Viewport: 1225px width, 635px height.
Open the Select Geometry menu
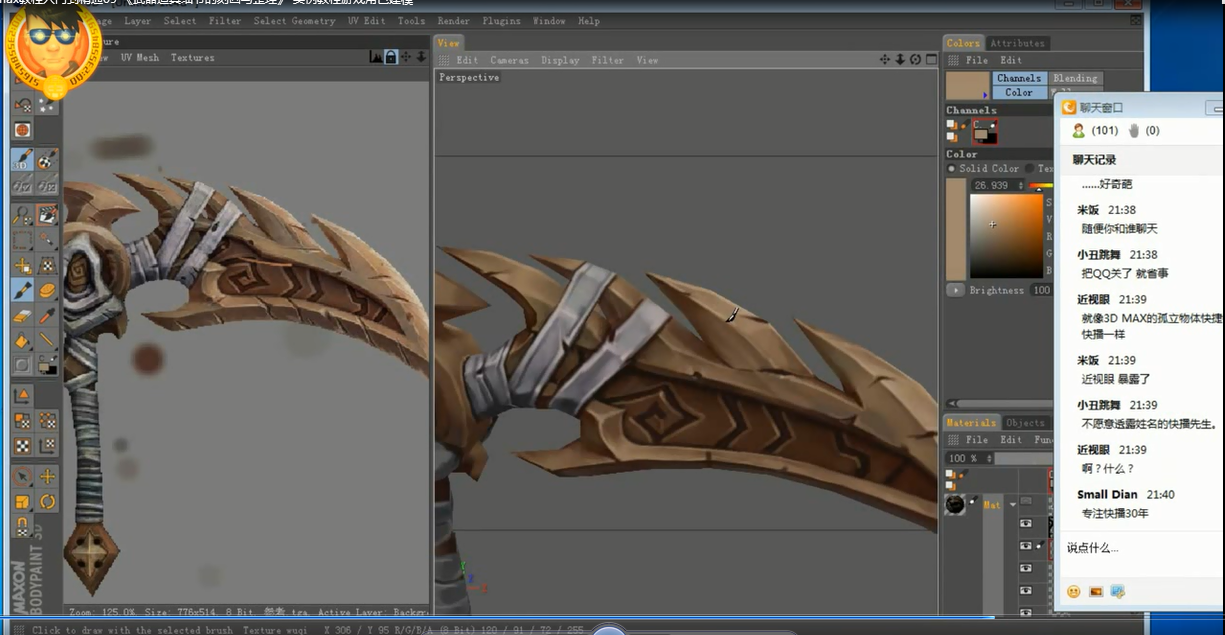coord(294,21)
